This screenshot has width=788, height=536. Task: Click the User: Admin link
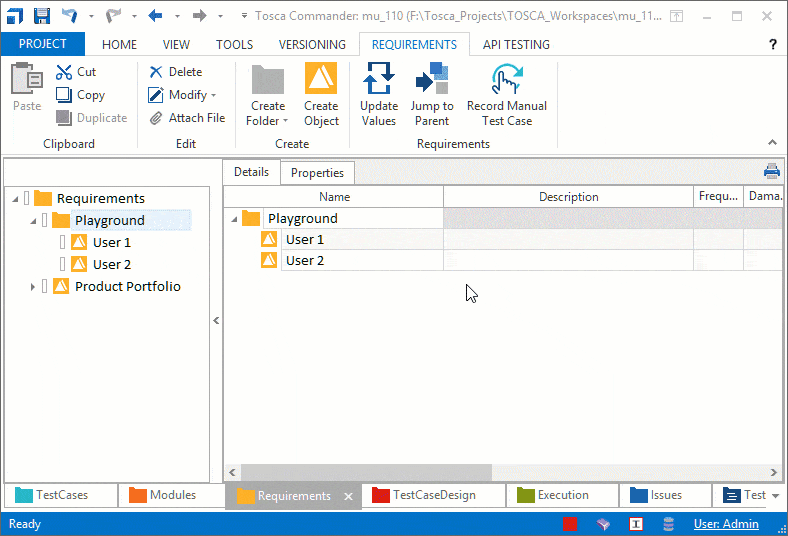(x=726, y=524)
